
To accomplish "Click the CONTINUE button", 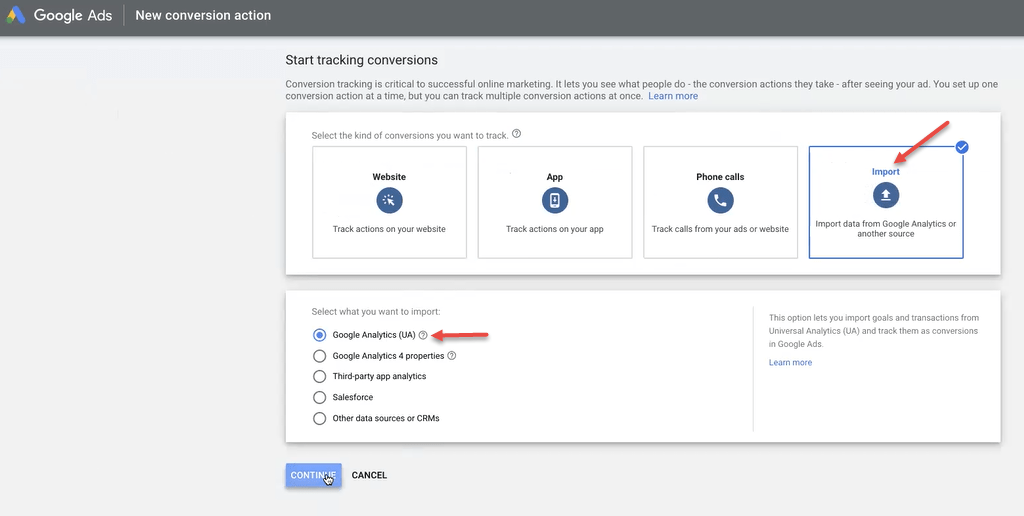I will pos(313,476).
